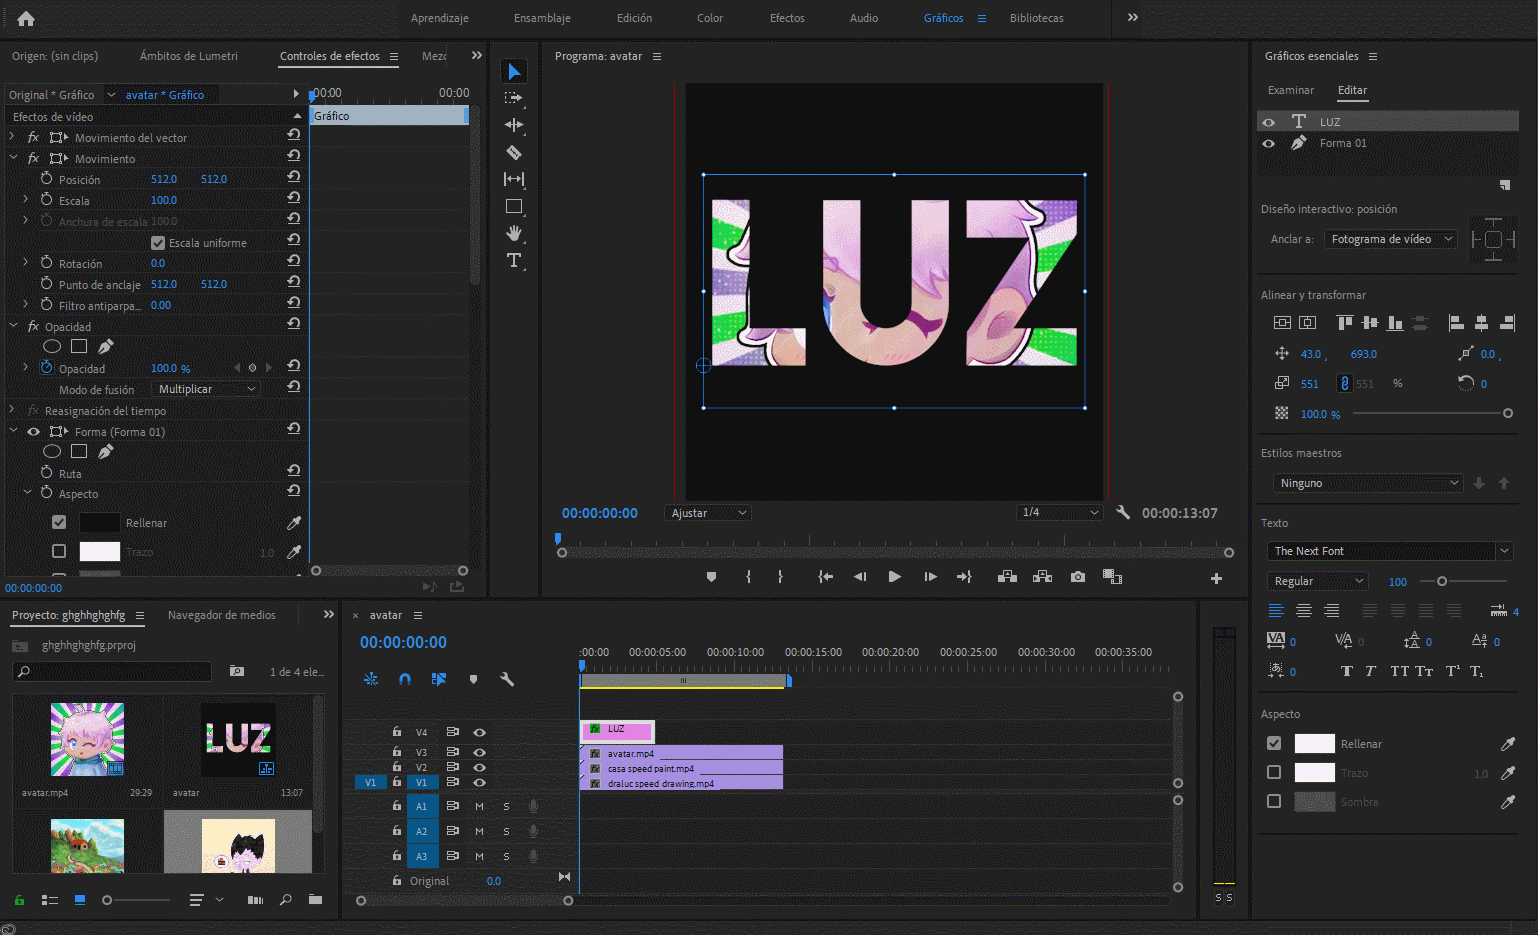Uncheck Rellenar in Essential Graphics
This screenshot has height=935, width=1538.
pos(1274,743)
